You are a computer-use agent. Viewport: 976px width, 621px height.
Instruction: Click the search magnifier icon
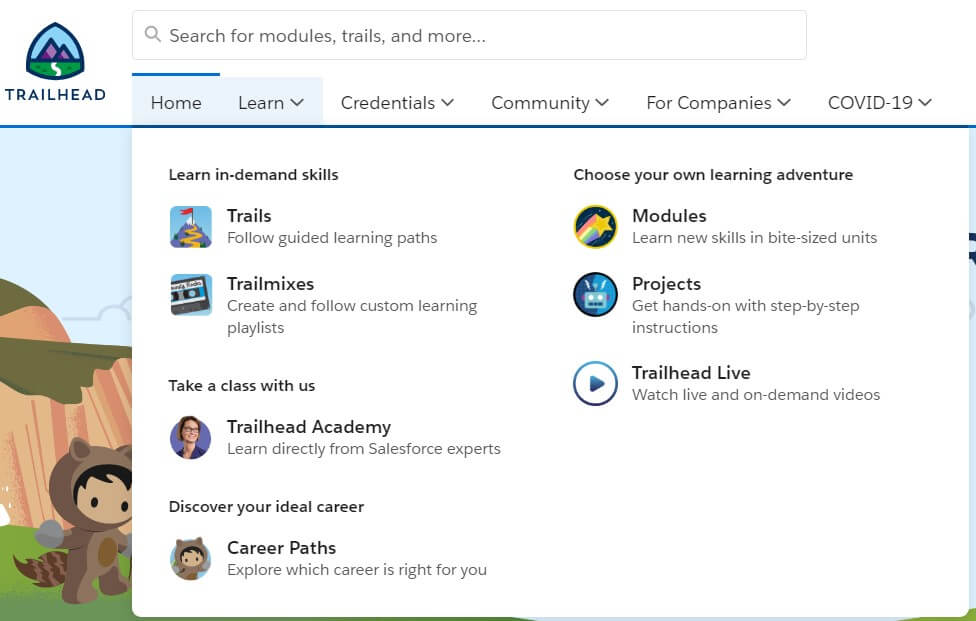153,35
